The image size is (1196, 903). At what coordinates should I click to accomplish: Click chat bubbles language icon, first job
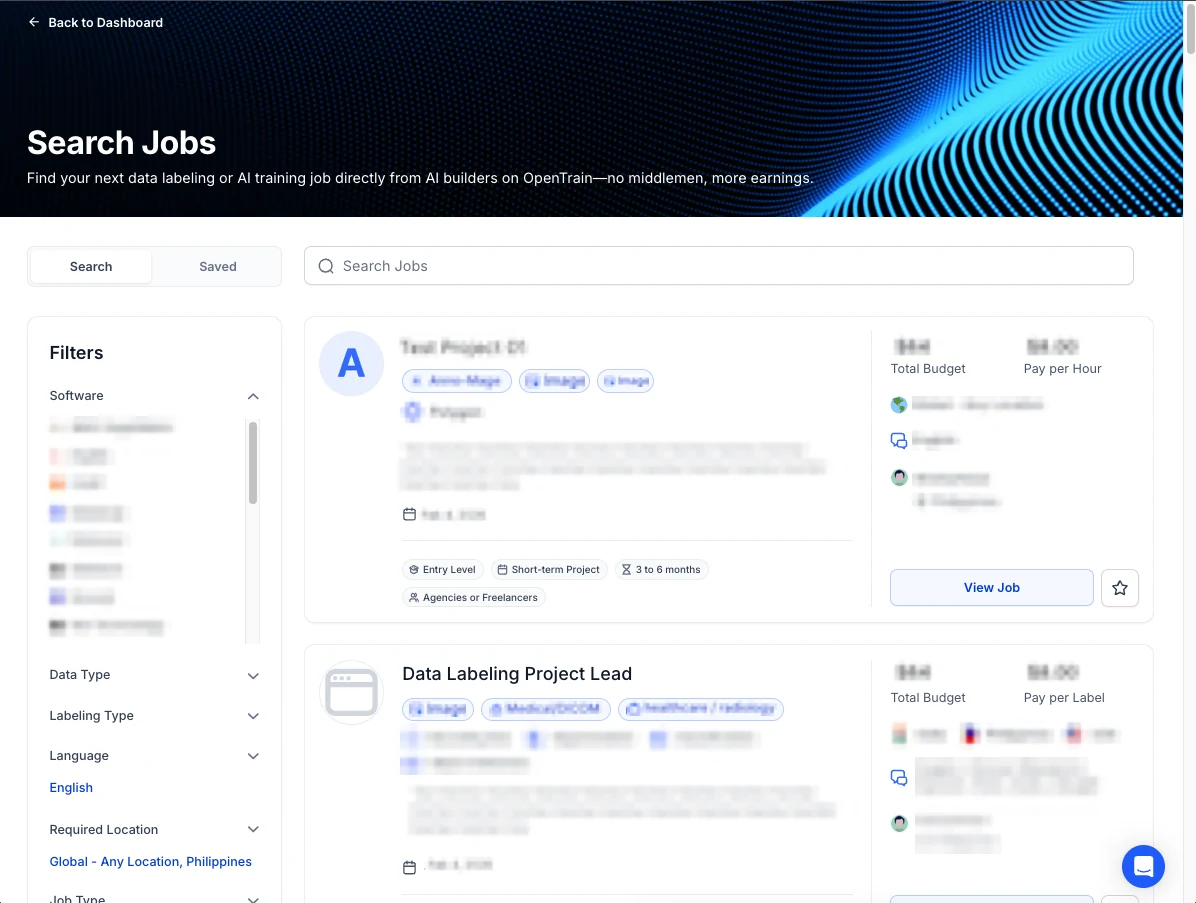click(899, 440)
